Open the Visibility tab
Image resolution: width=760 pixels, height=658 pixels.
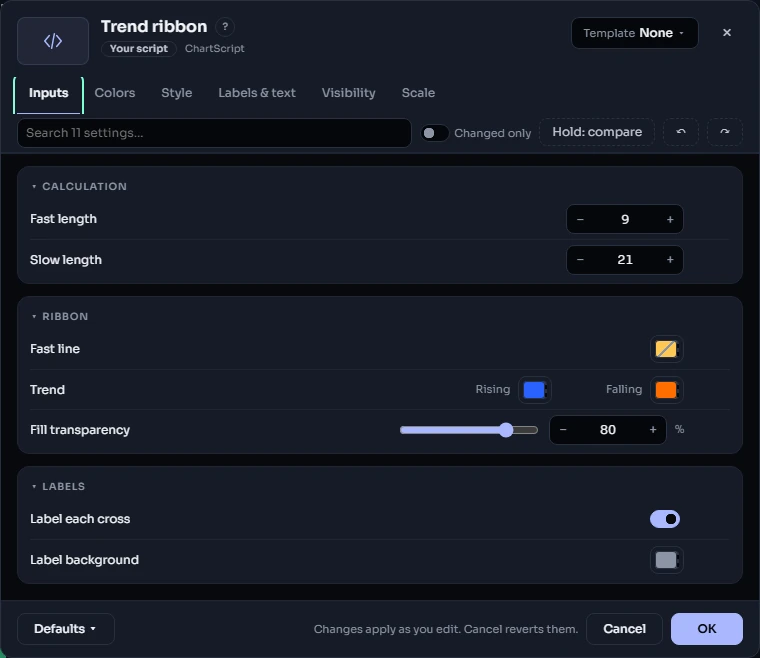point(348,93)
